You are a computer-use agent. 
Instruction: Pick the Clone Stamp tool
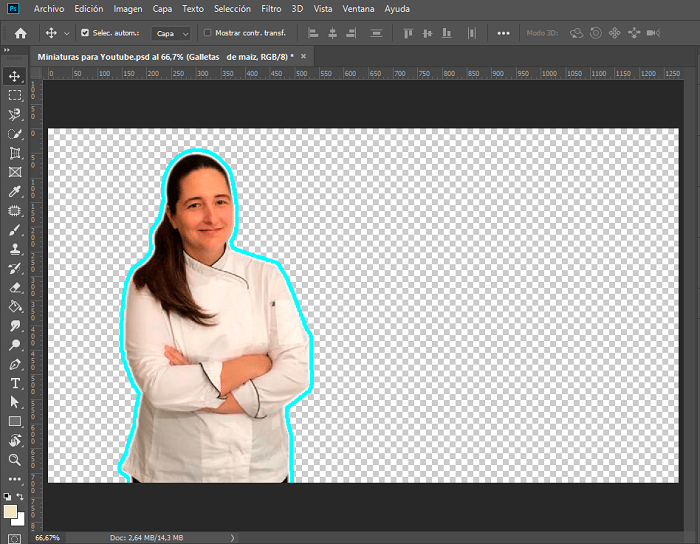(x=15, y=249)
